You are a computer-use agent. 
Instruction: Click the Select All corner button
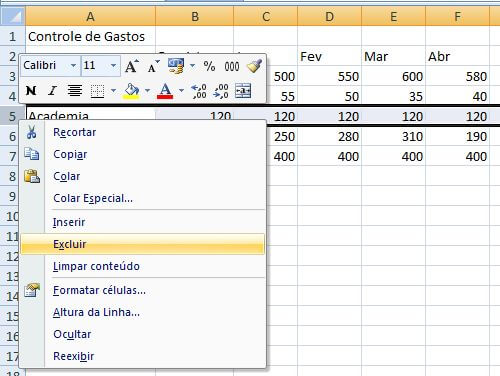pyautogui.click(x=13, y=16)
